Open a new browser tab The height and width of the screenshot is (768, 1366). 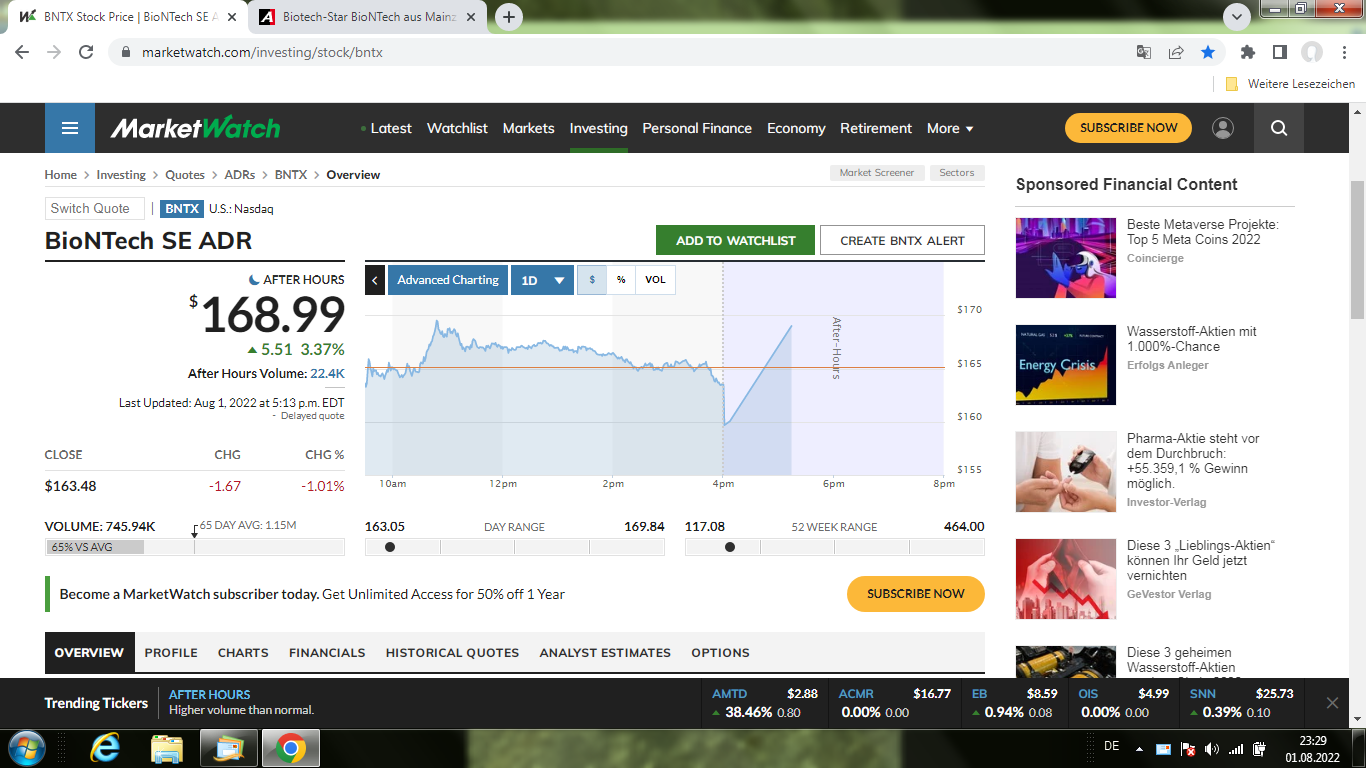click(x=509, y=16)
